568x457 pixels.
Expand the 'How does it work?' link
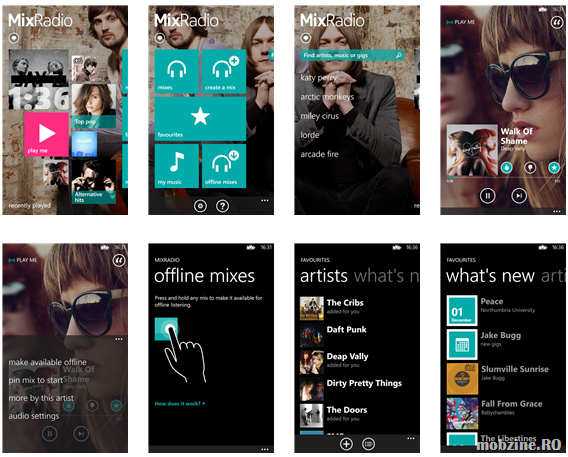pyautogui.click(x=180, y=403)
